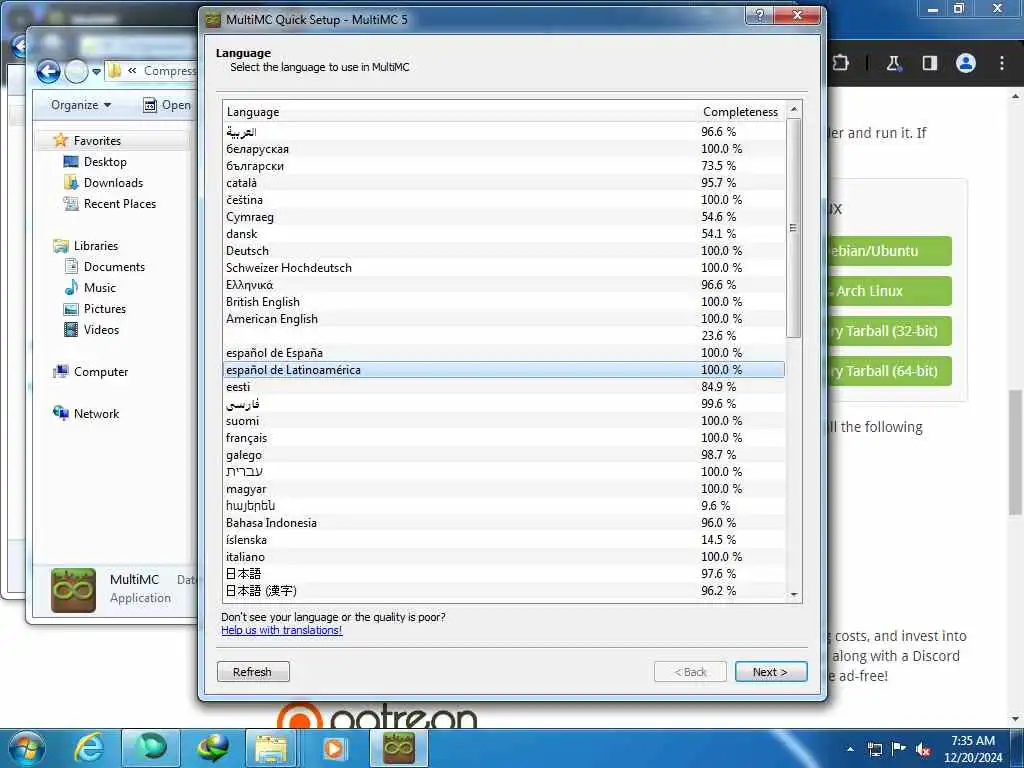Click the MultiMC application icon in details pane
This screenshot has width=1024, height=768.
[73, 590]
